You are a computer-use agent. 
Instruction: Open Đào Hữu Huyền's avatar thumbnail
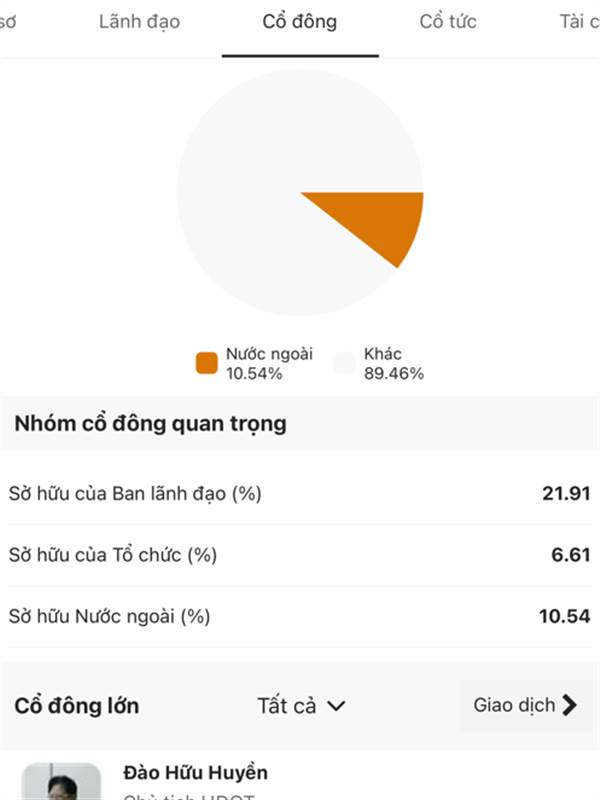[62, 783]
